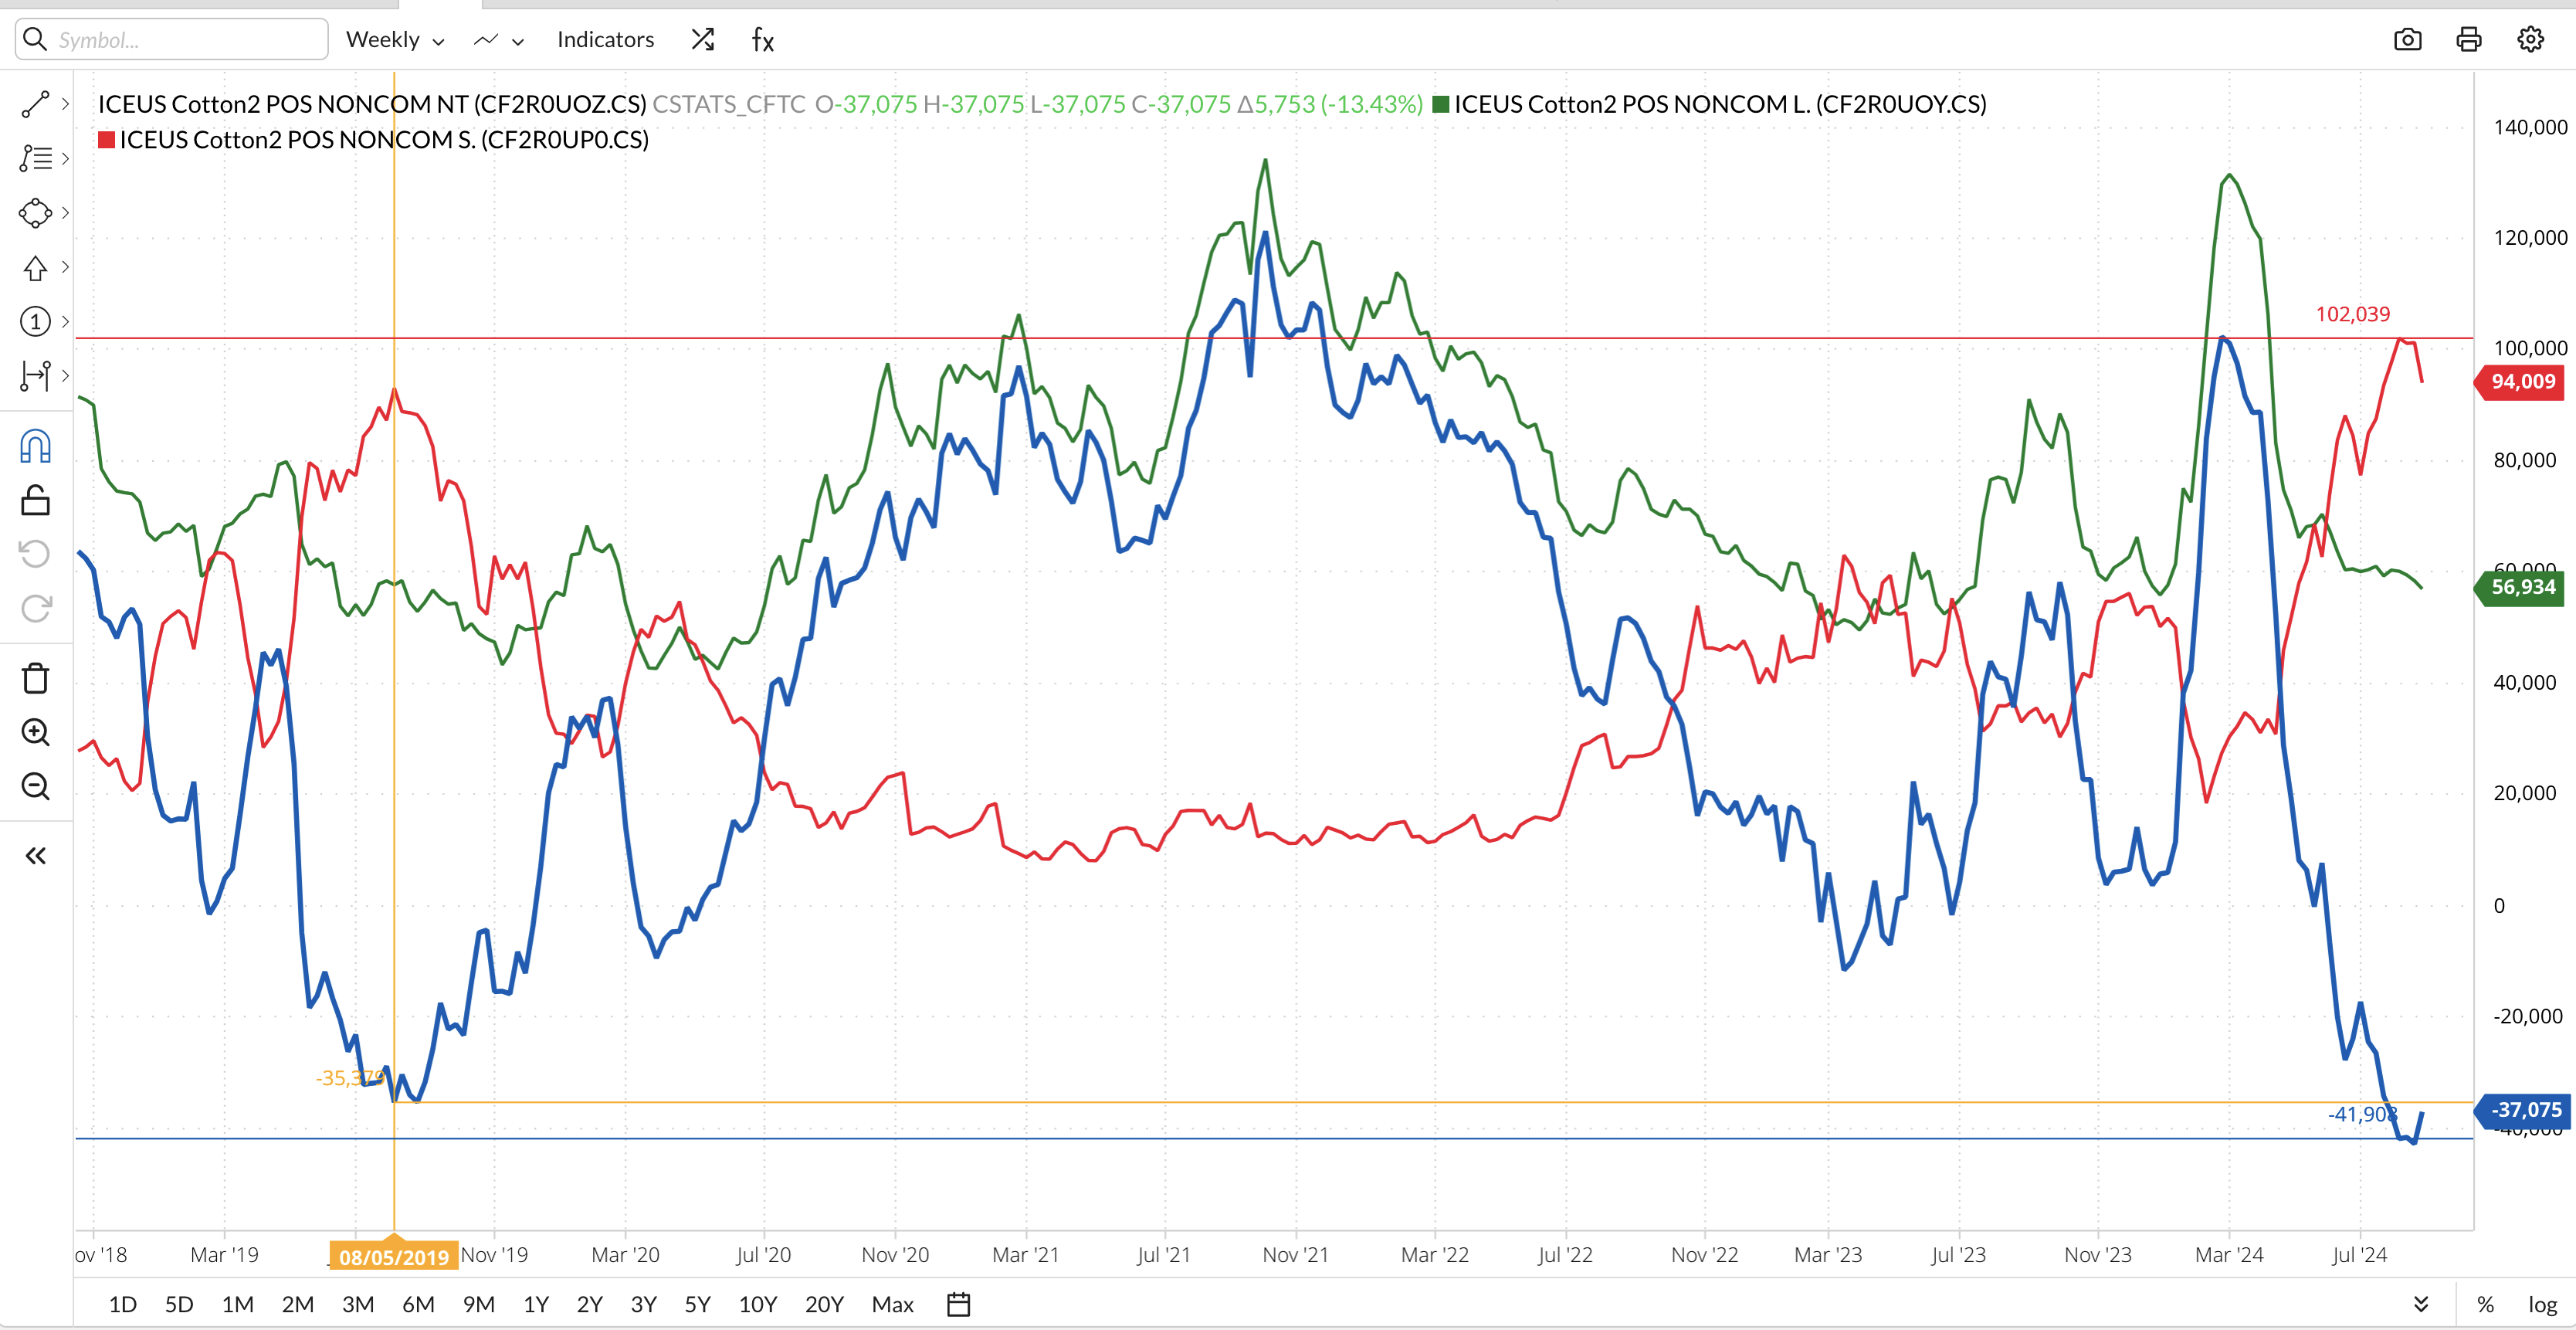The height and width of the screenshot is (1330, 2576).
Task: Expand the bottom bar double chevron
Action: [2421, 1304]
